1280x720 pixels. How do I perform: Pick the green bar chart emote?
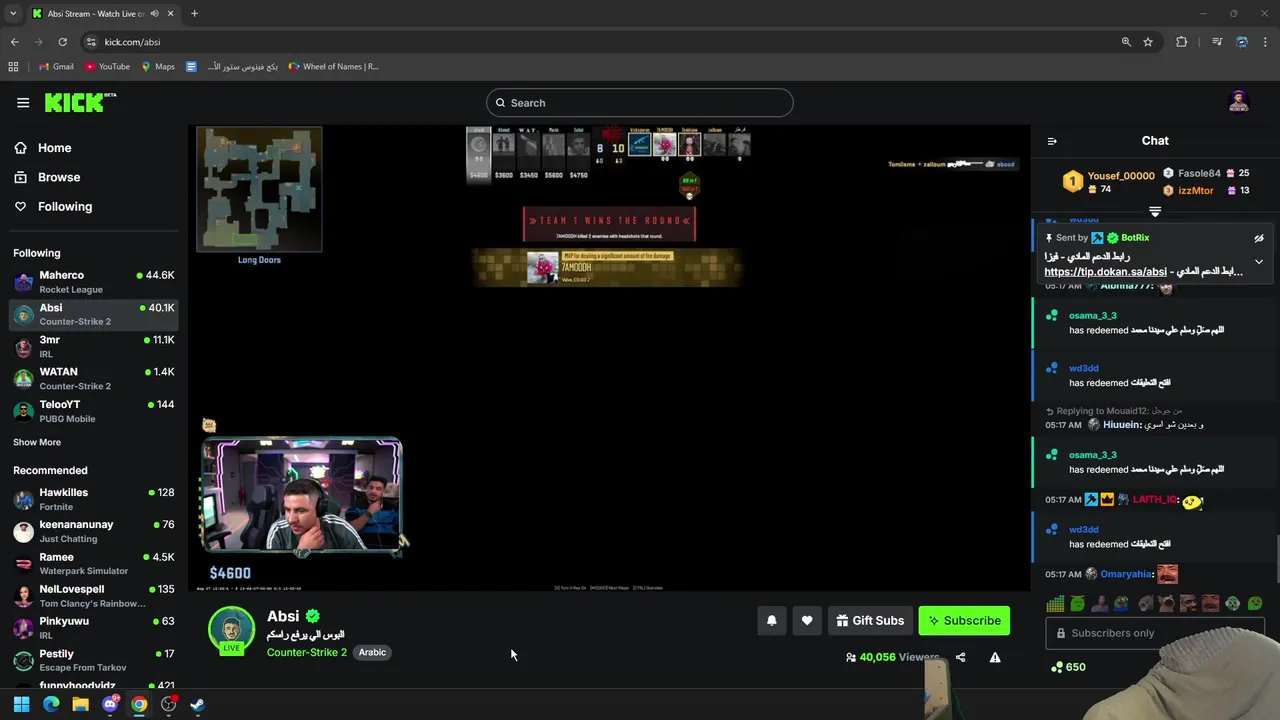1055,603
